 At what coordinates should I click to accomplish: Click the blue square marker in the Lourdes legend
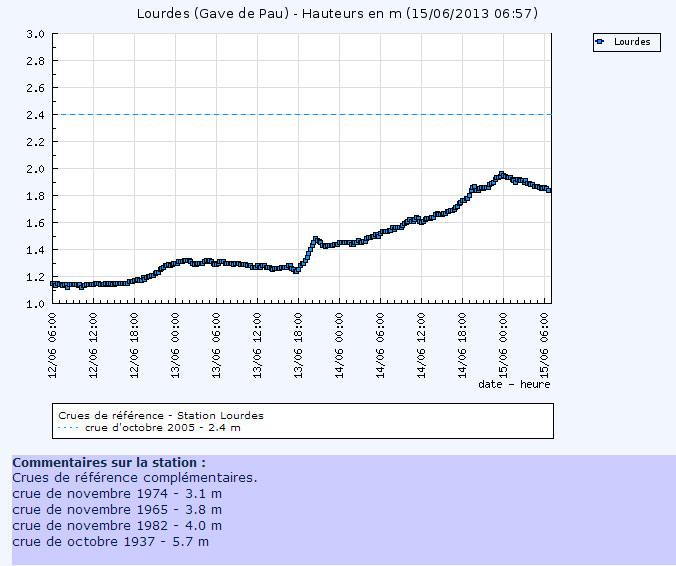(x=600, y=42)
